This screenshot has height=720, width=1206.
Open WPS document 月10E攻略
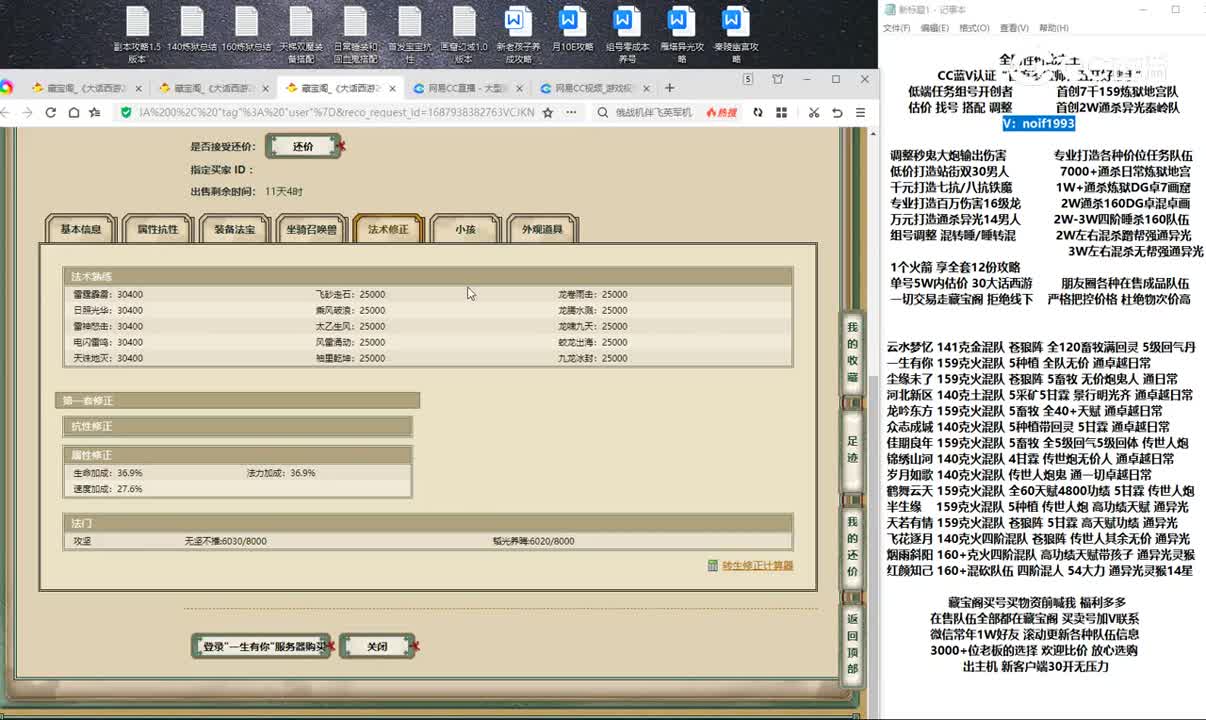pos(572,29)
